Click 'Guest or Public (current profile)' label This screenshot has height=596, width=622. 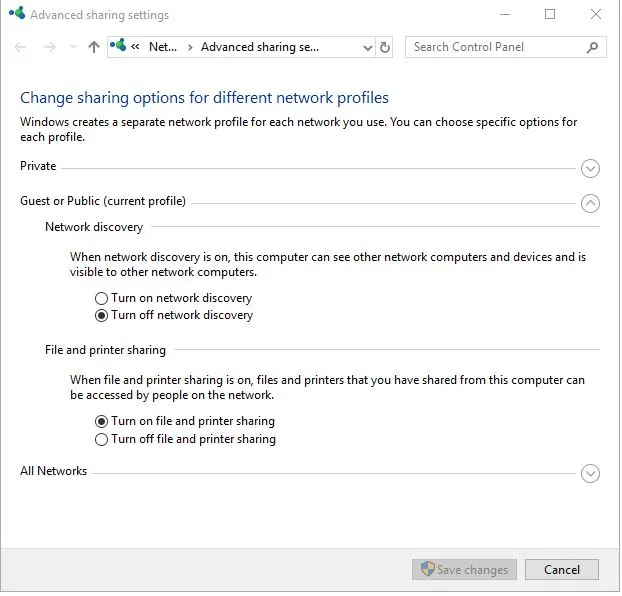(103, 201)
